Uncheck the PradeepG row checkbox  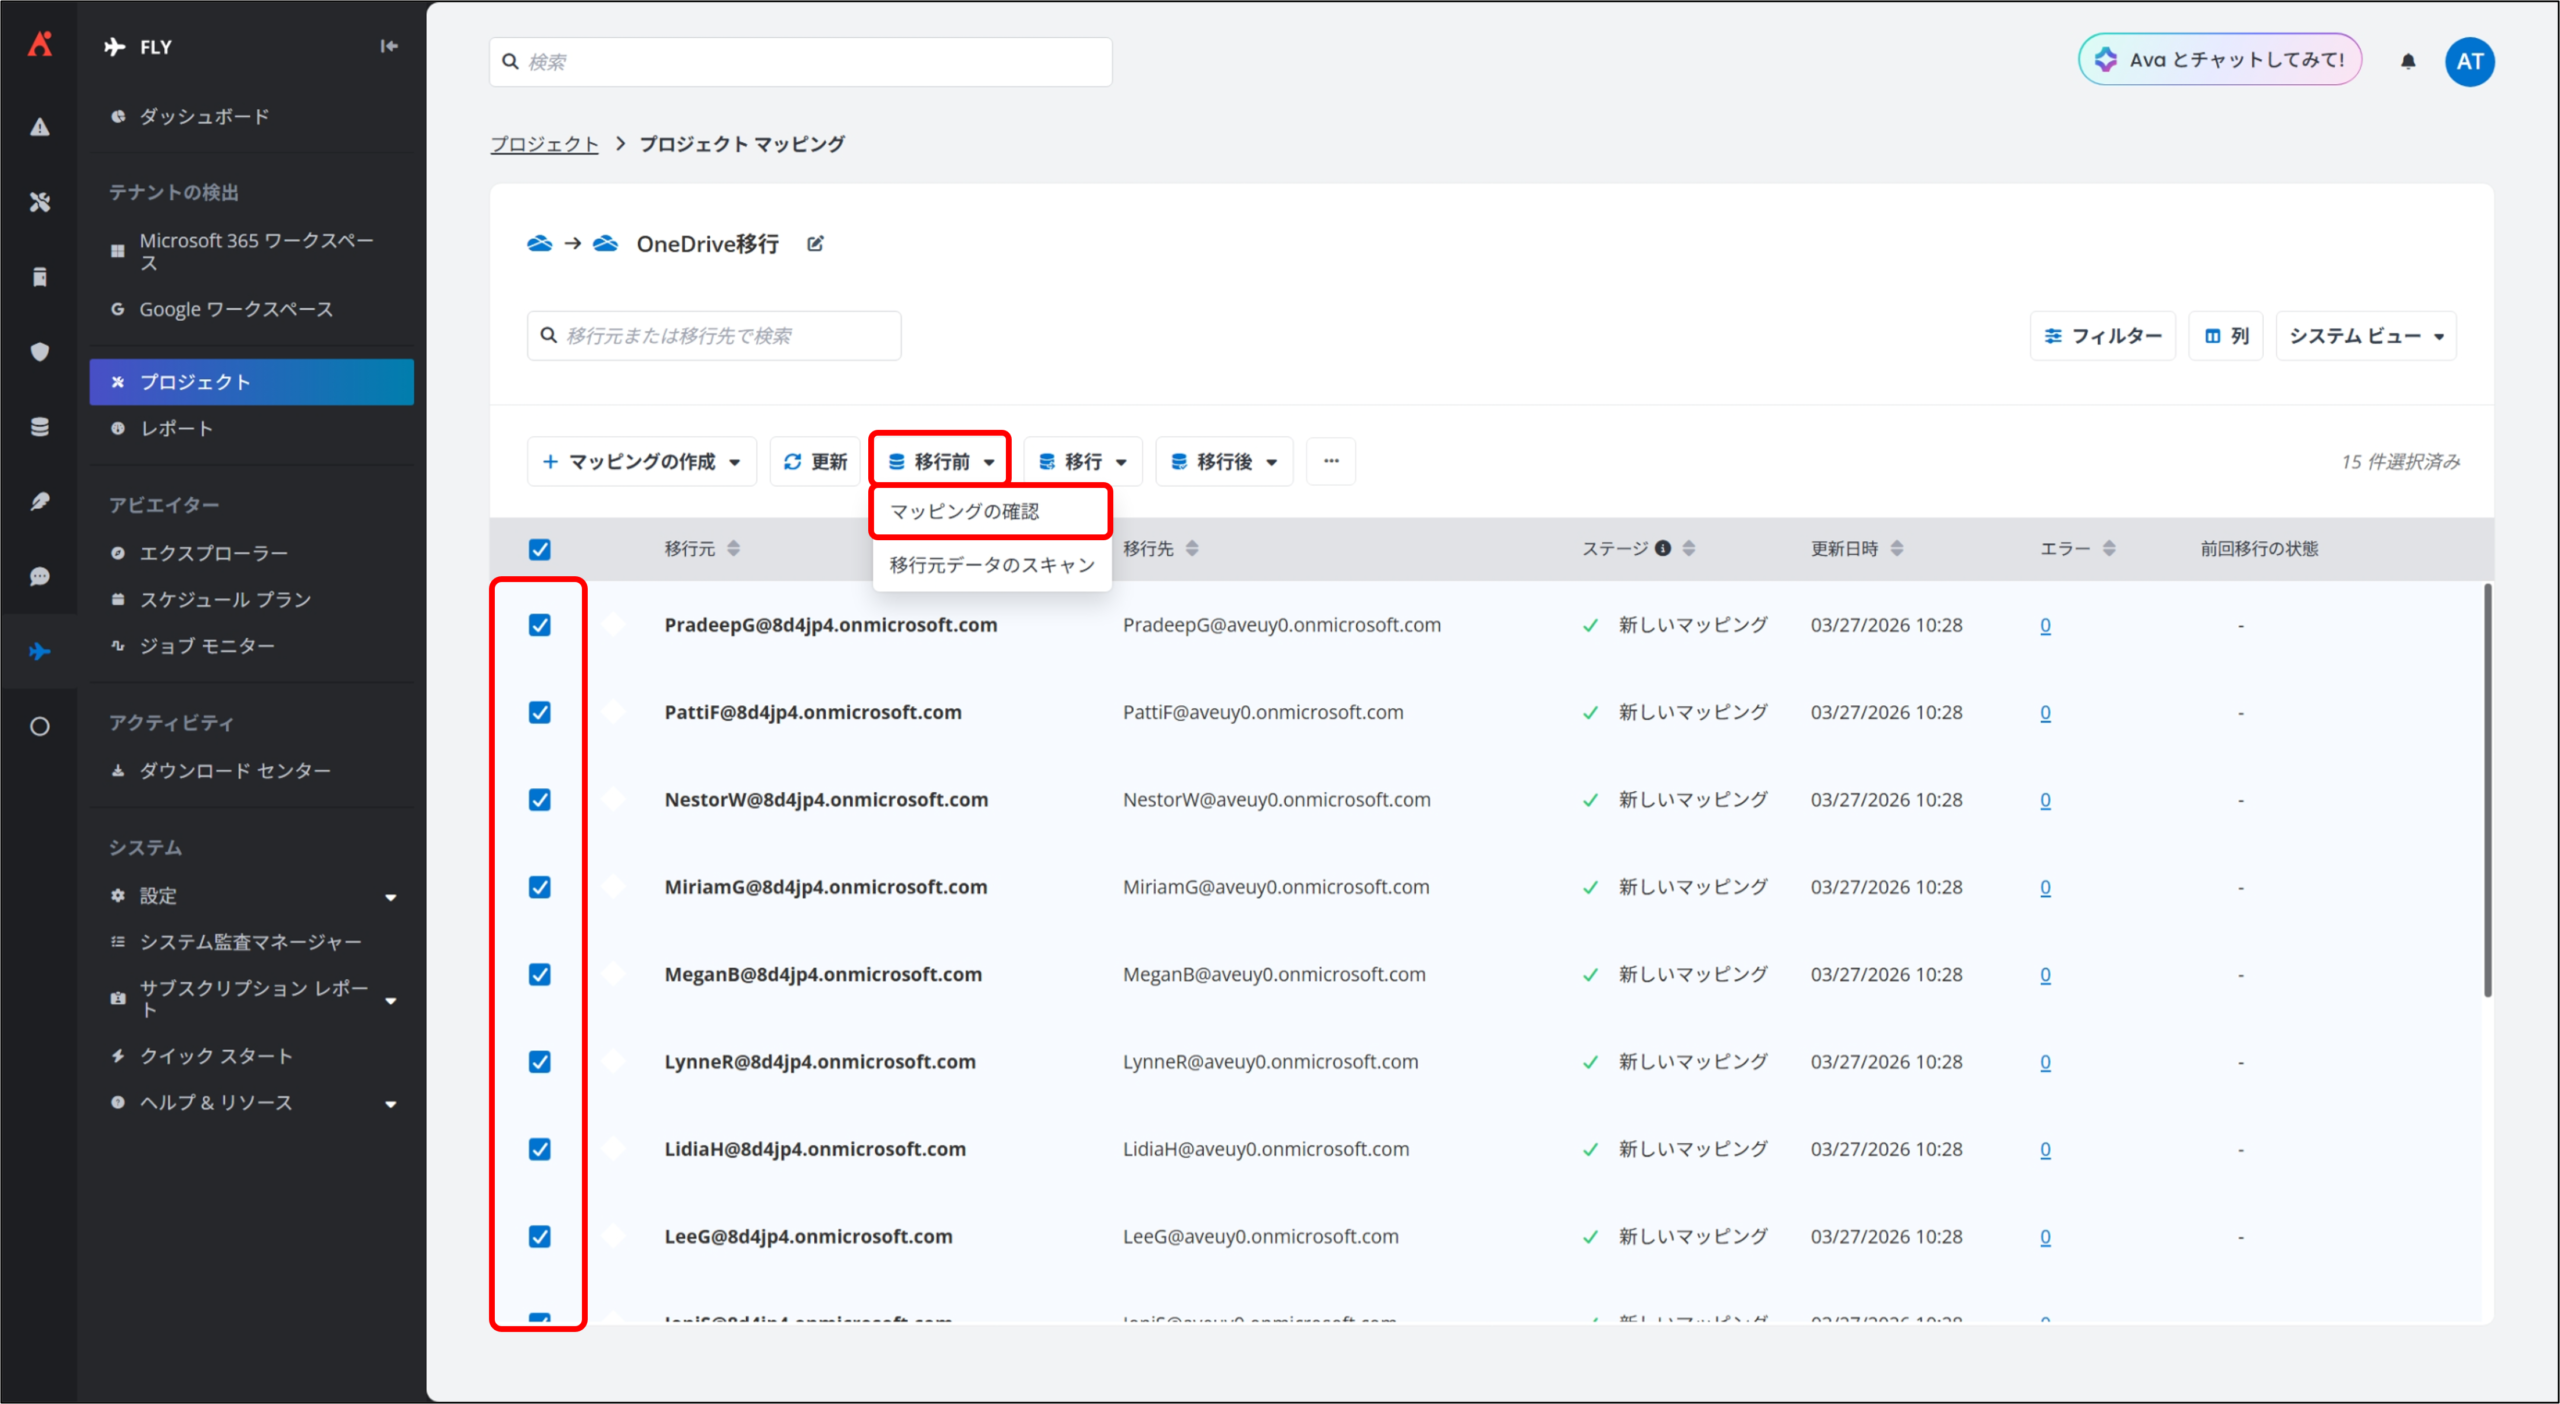click(540, 625)
